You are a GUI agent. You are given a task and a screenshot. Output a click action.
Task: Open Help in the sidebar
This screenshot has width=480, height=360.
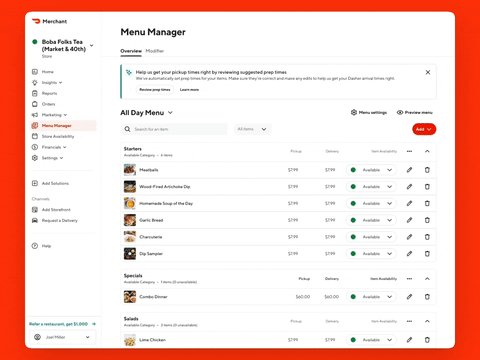[41, 246]
